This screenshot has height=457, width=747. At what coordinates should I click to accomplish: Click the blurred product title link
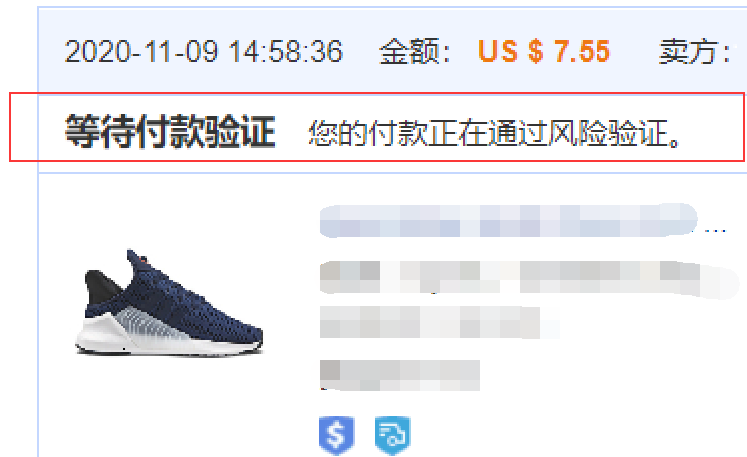pyautogui.click(x=508, y=221)
